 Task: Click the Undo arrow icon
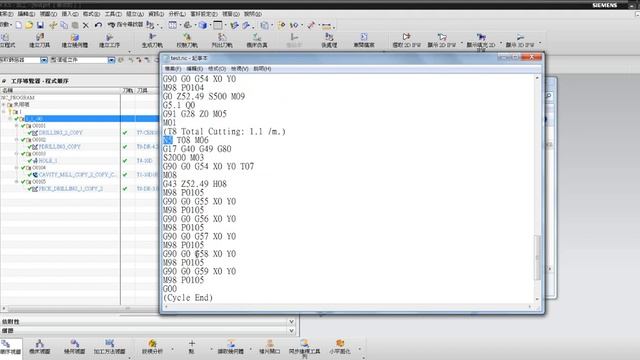tap(98, 25)
